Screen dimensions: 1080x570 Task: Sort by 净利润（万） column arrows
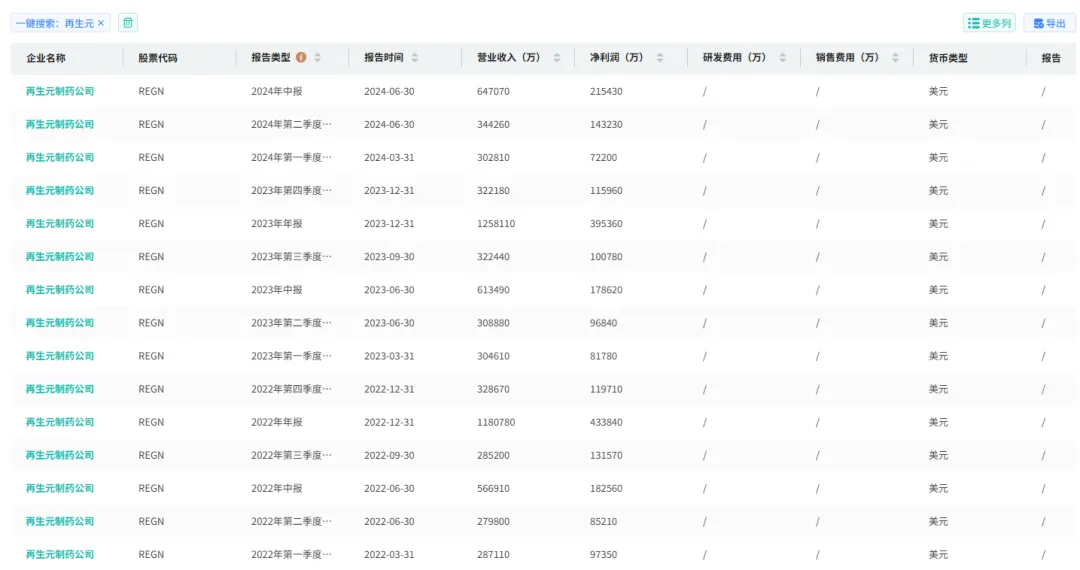point(660,58)
